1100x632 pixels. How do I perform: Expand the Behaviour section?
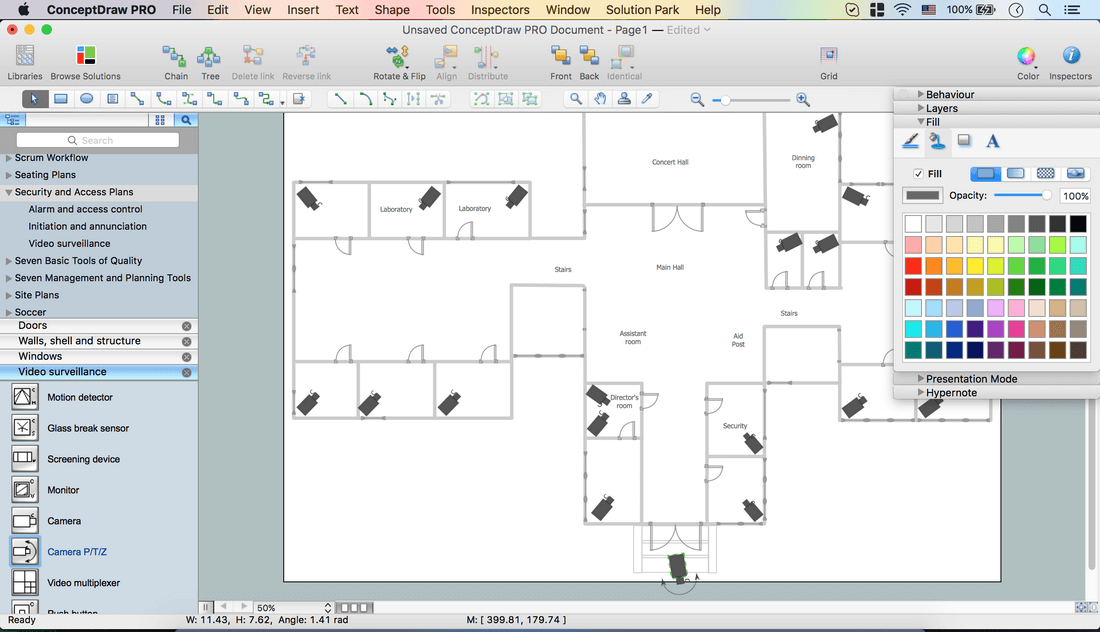point(920,94)
